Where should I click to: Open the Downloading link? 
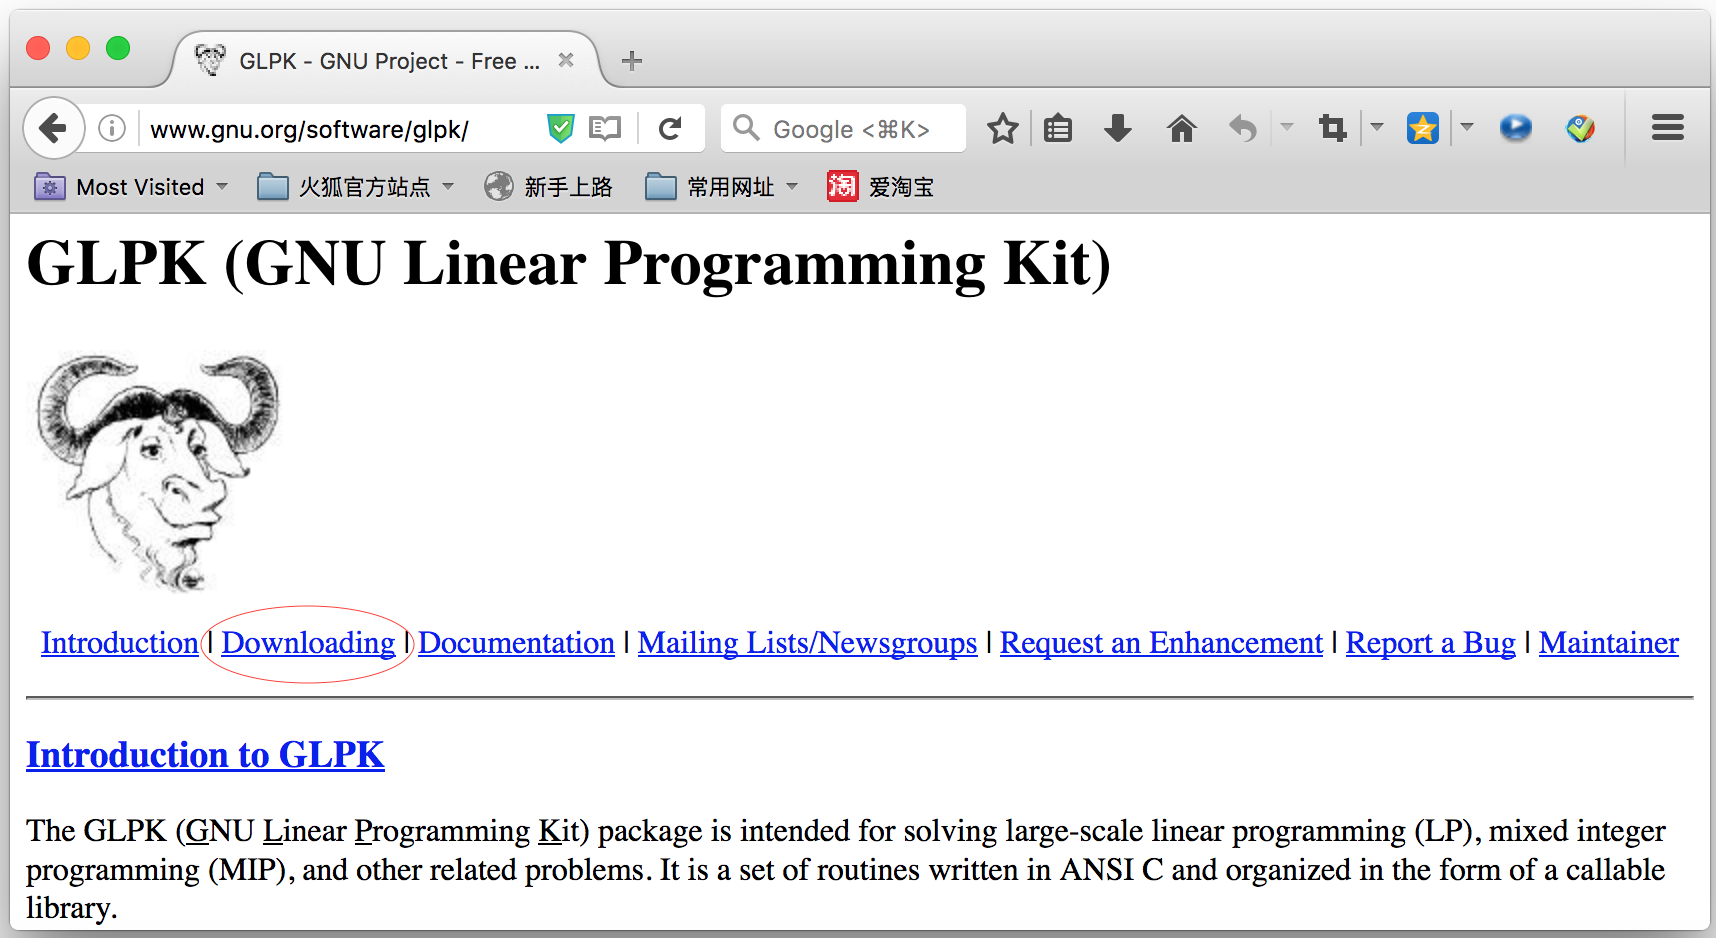[308, 643]
